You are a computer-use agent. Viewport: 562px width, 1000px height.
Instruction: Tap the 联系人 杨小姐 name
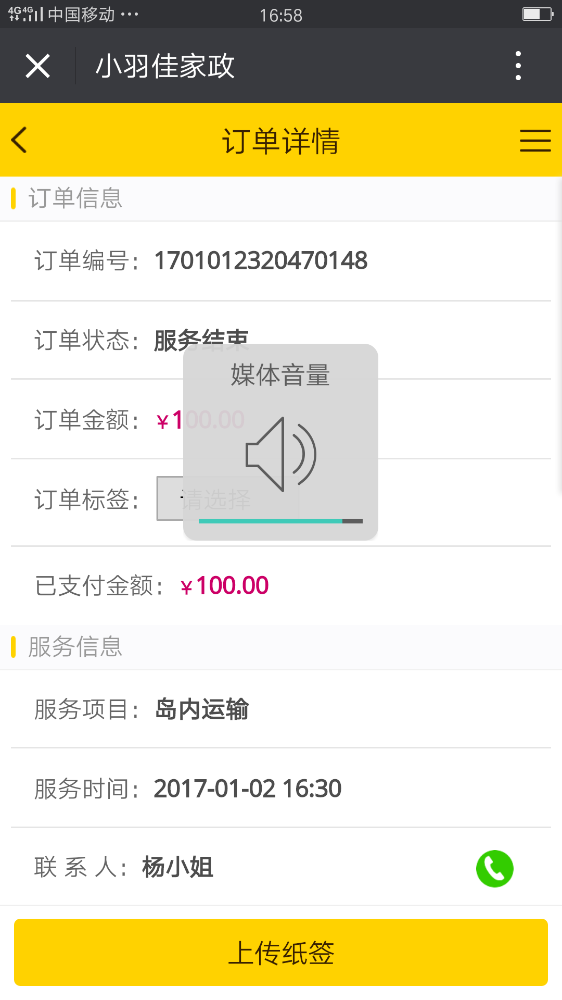click(x=177, y=867)
